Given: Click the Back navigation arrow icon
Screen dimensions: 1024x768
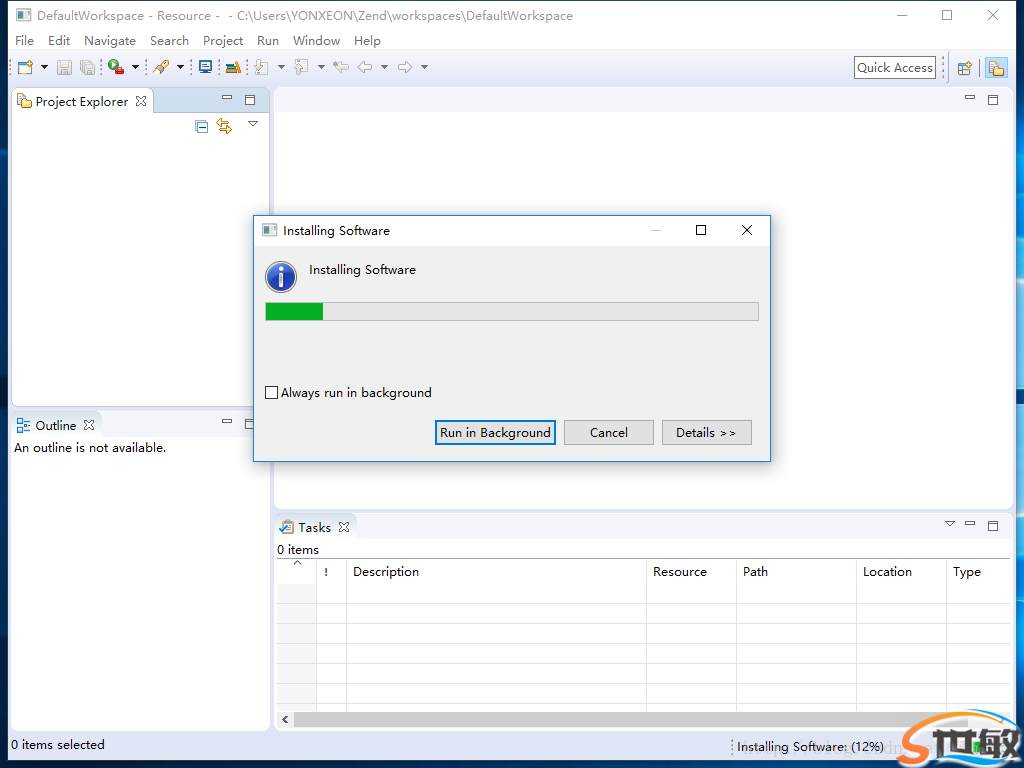Looking at the screenshot, I should 365,67.
